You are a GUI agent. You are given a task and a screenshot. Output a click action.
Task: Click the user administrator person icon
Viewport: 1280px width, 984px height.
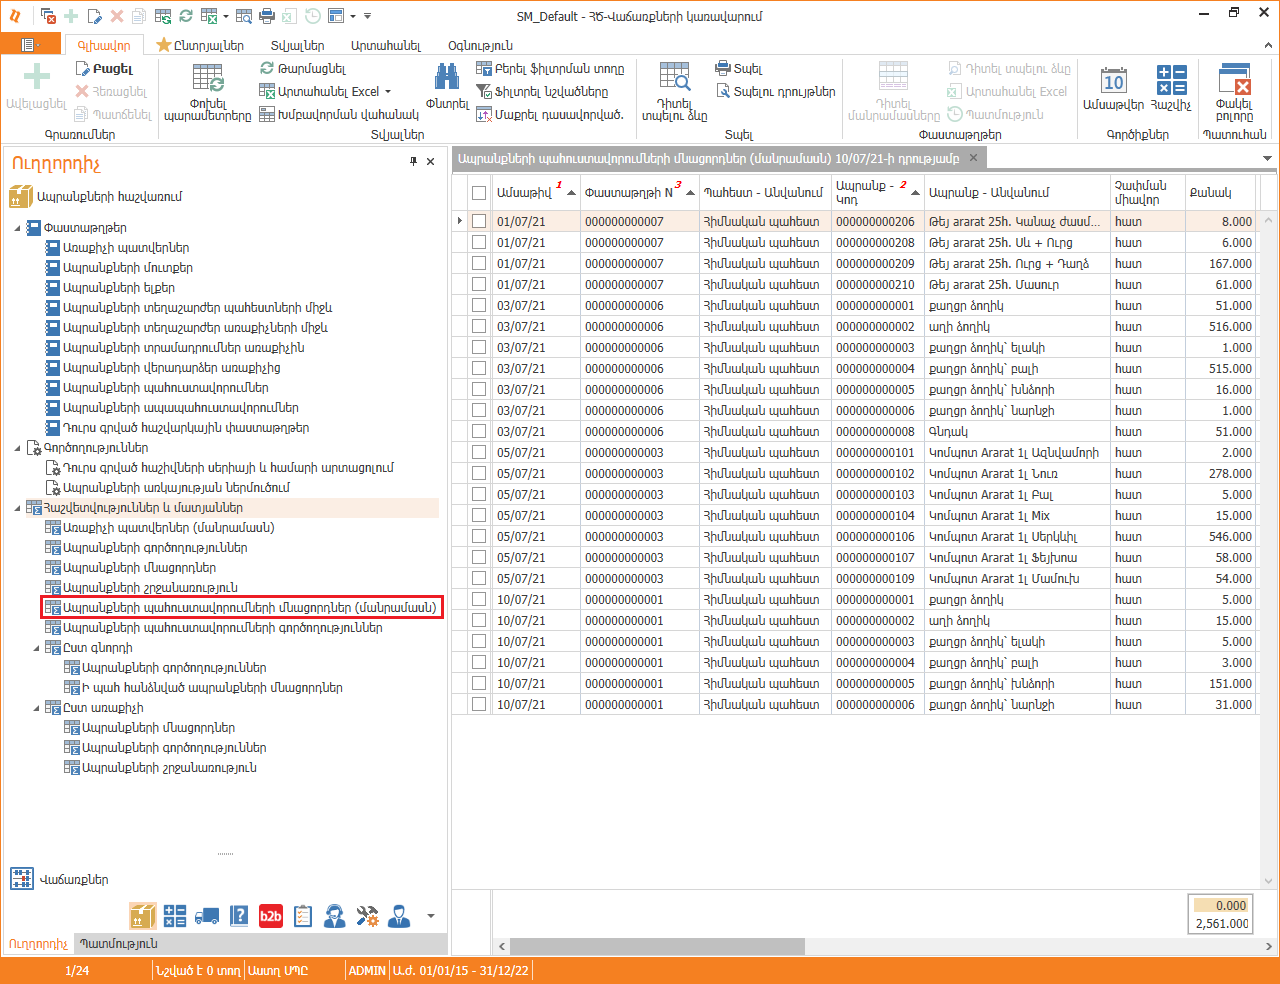click(399, 915)
